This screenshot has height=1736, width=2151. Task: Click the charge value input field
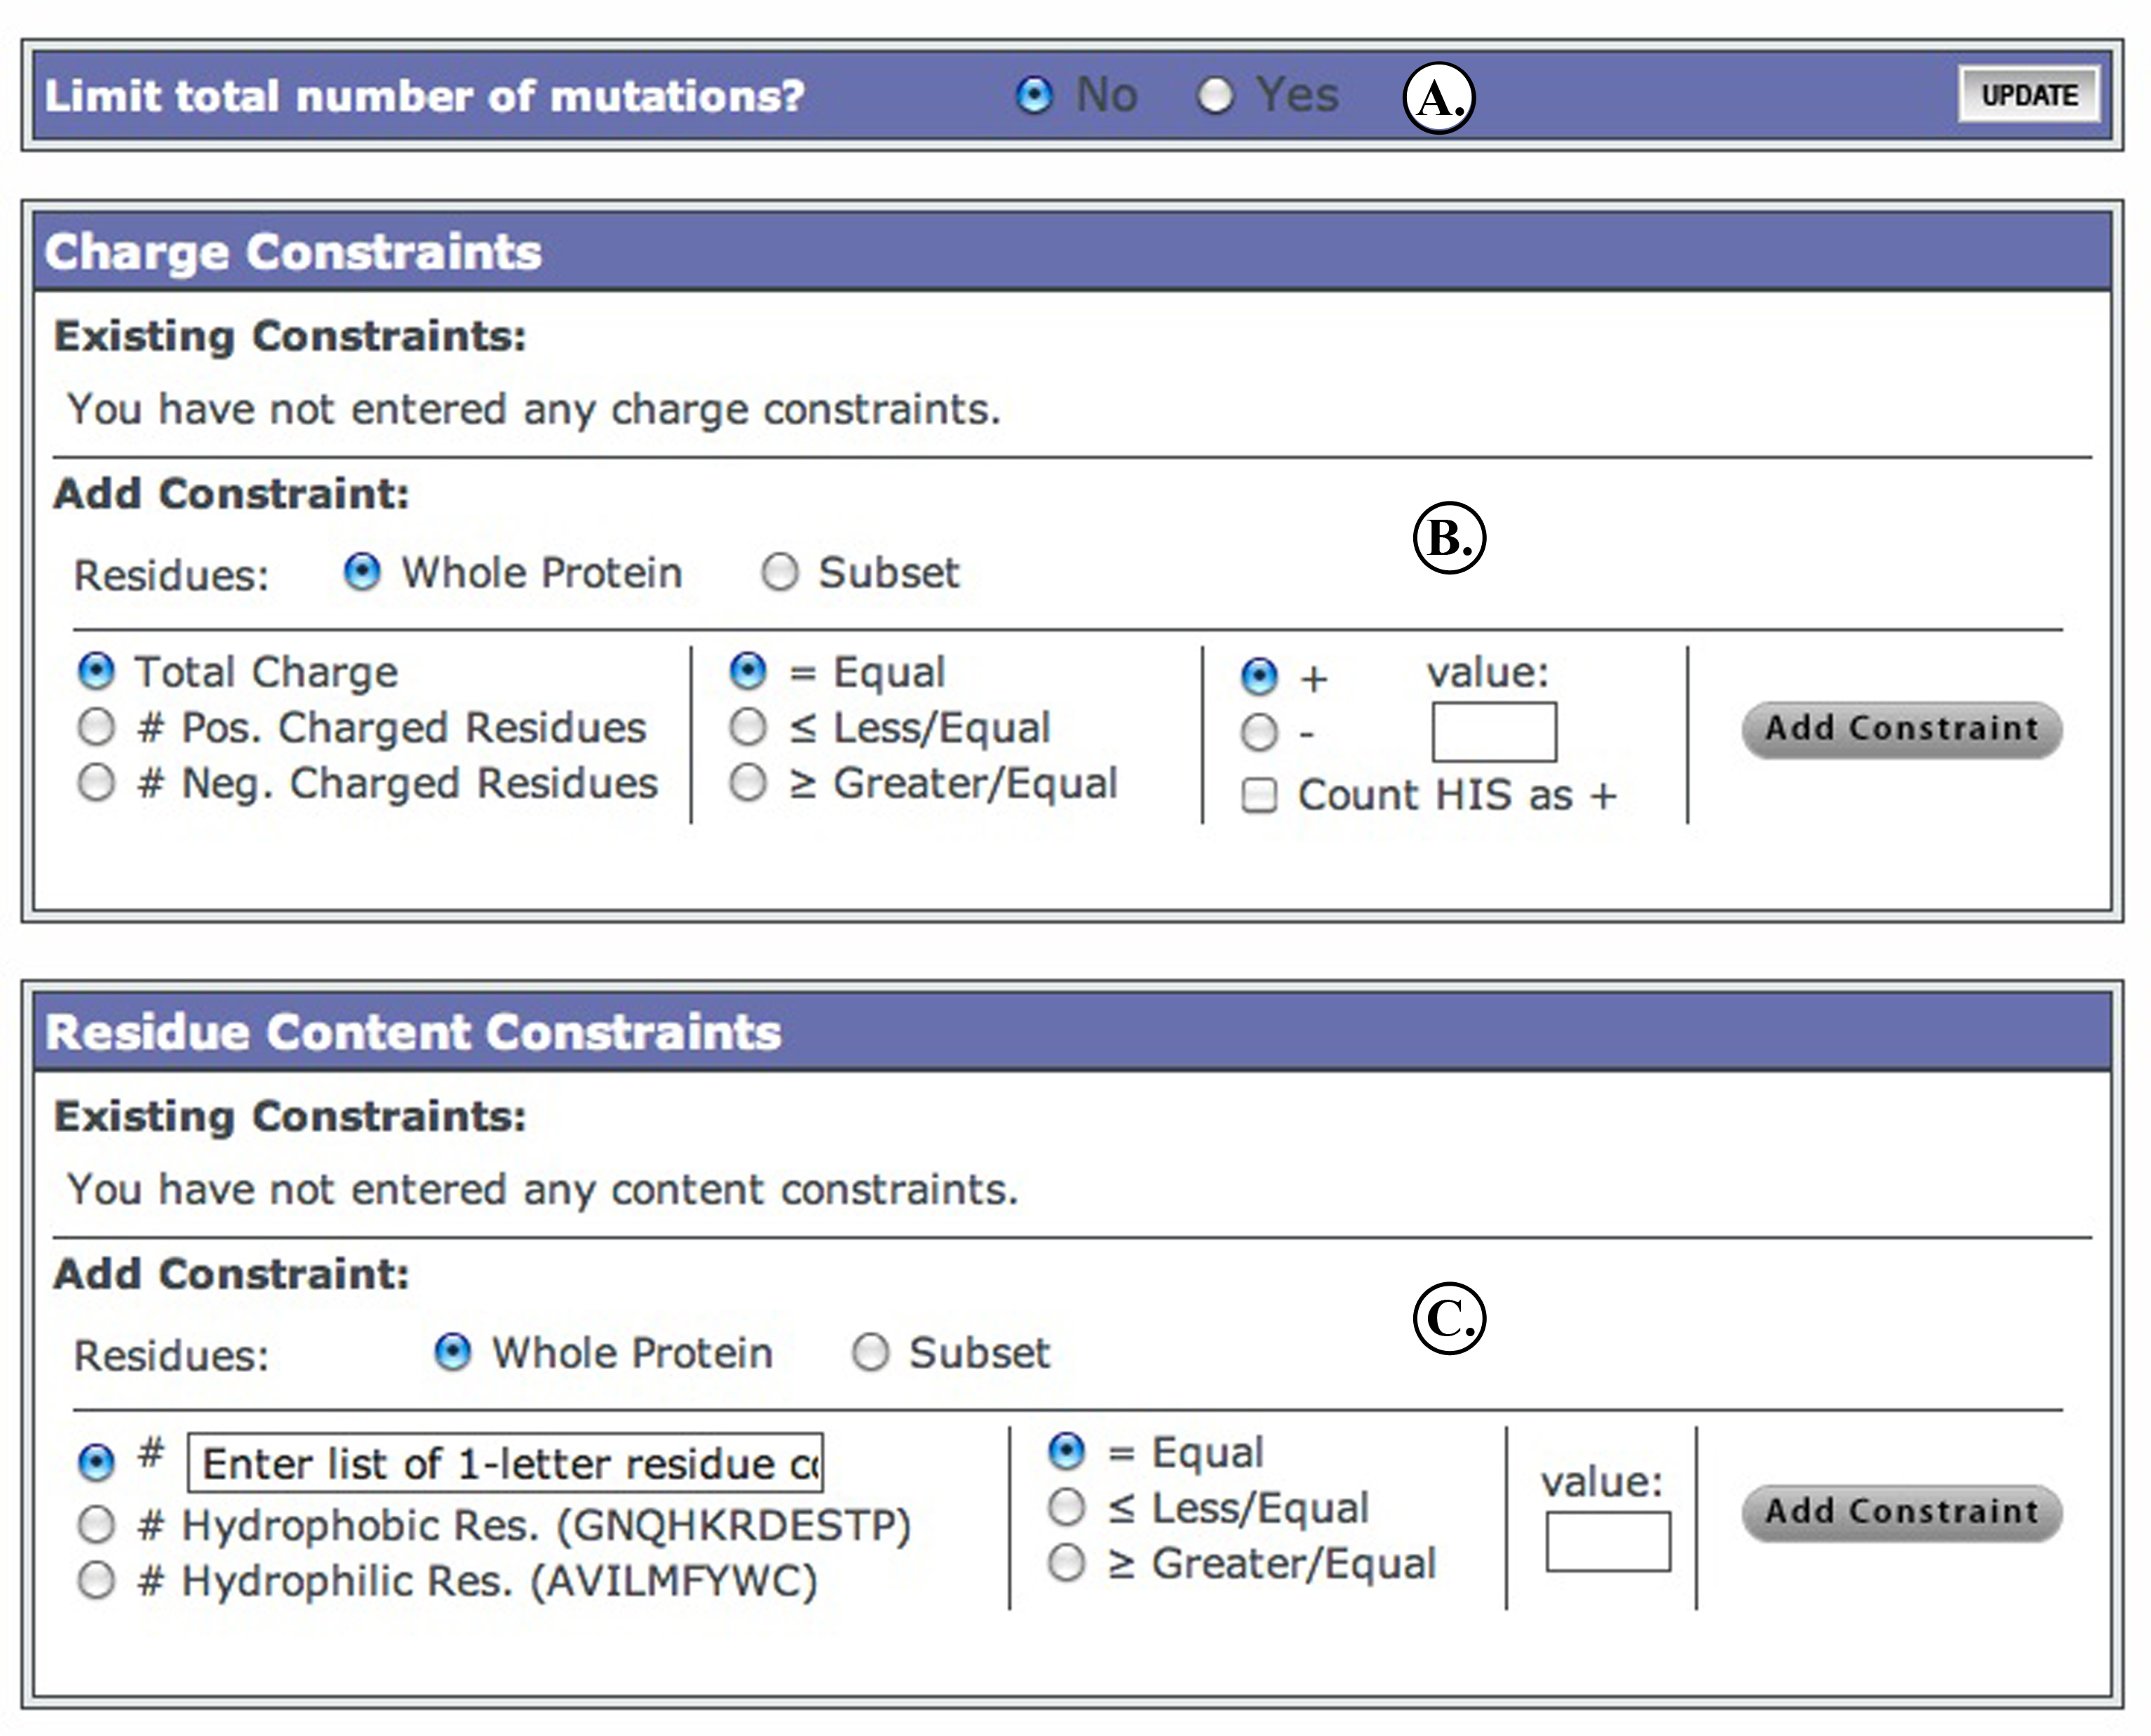[x=1494, y=732]
